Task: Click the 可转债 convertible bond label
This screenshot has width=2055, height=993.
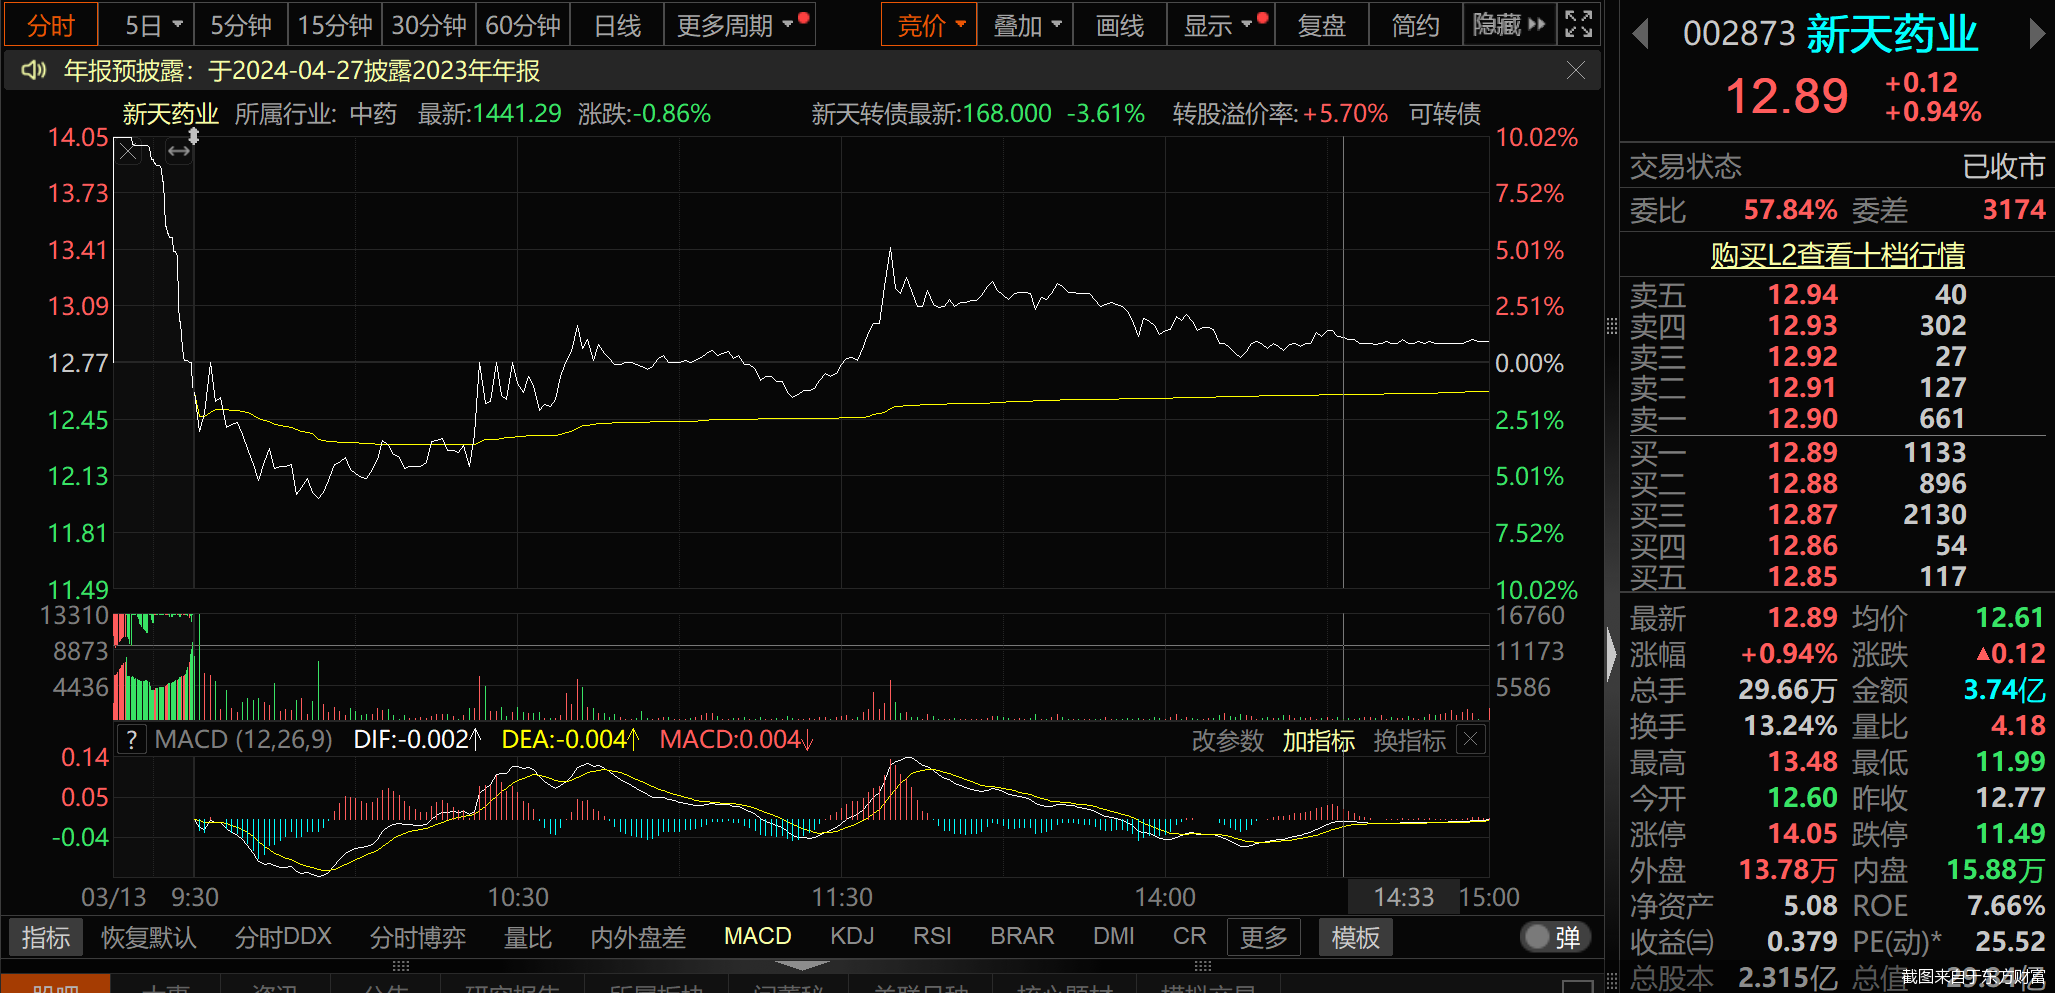Action: (1444, 114)
